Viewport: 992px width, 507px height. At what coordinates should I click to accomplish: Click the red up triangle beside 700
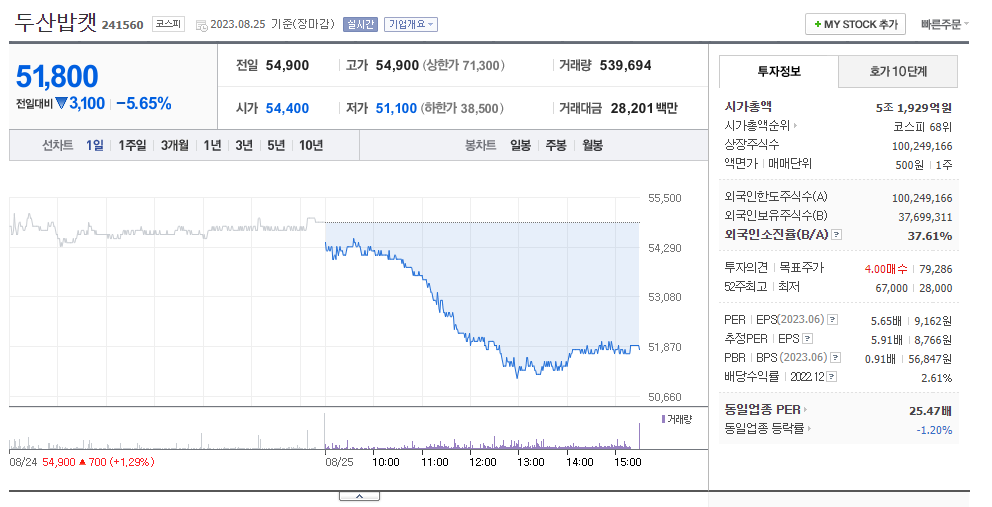82,462
